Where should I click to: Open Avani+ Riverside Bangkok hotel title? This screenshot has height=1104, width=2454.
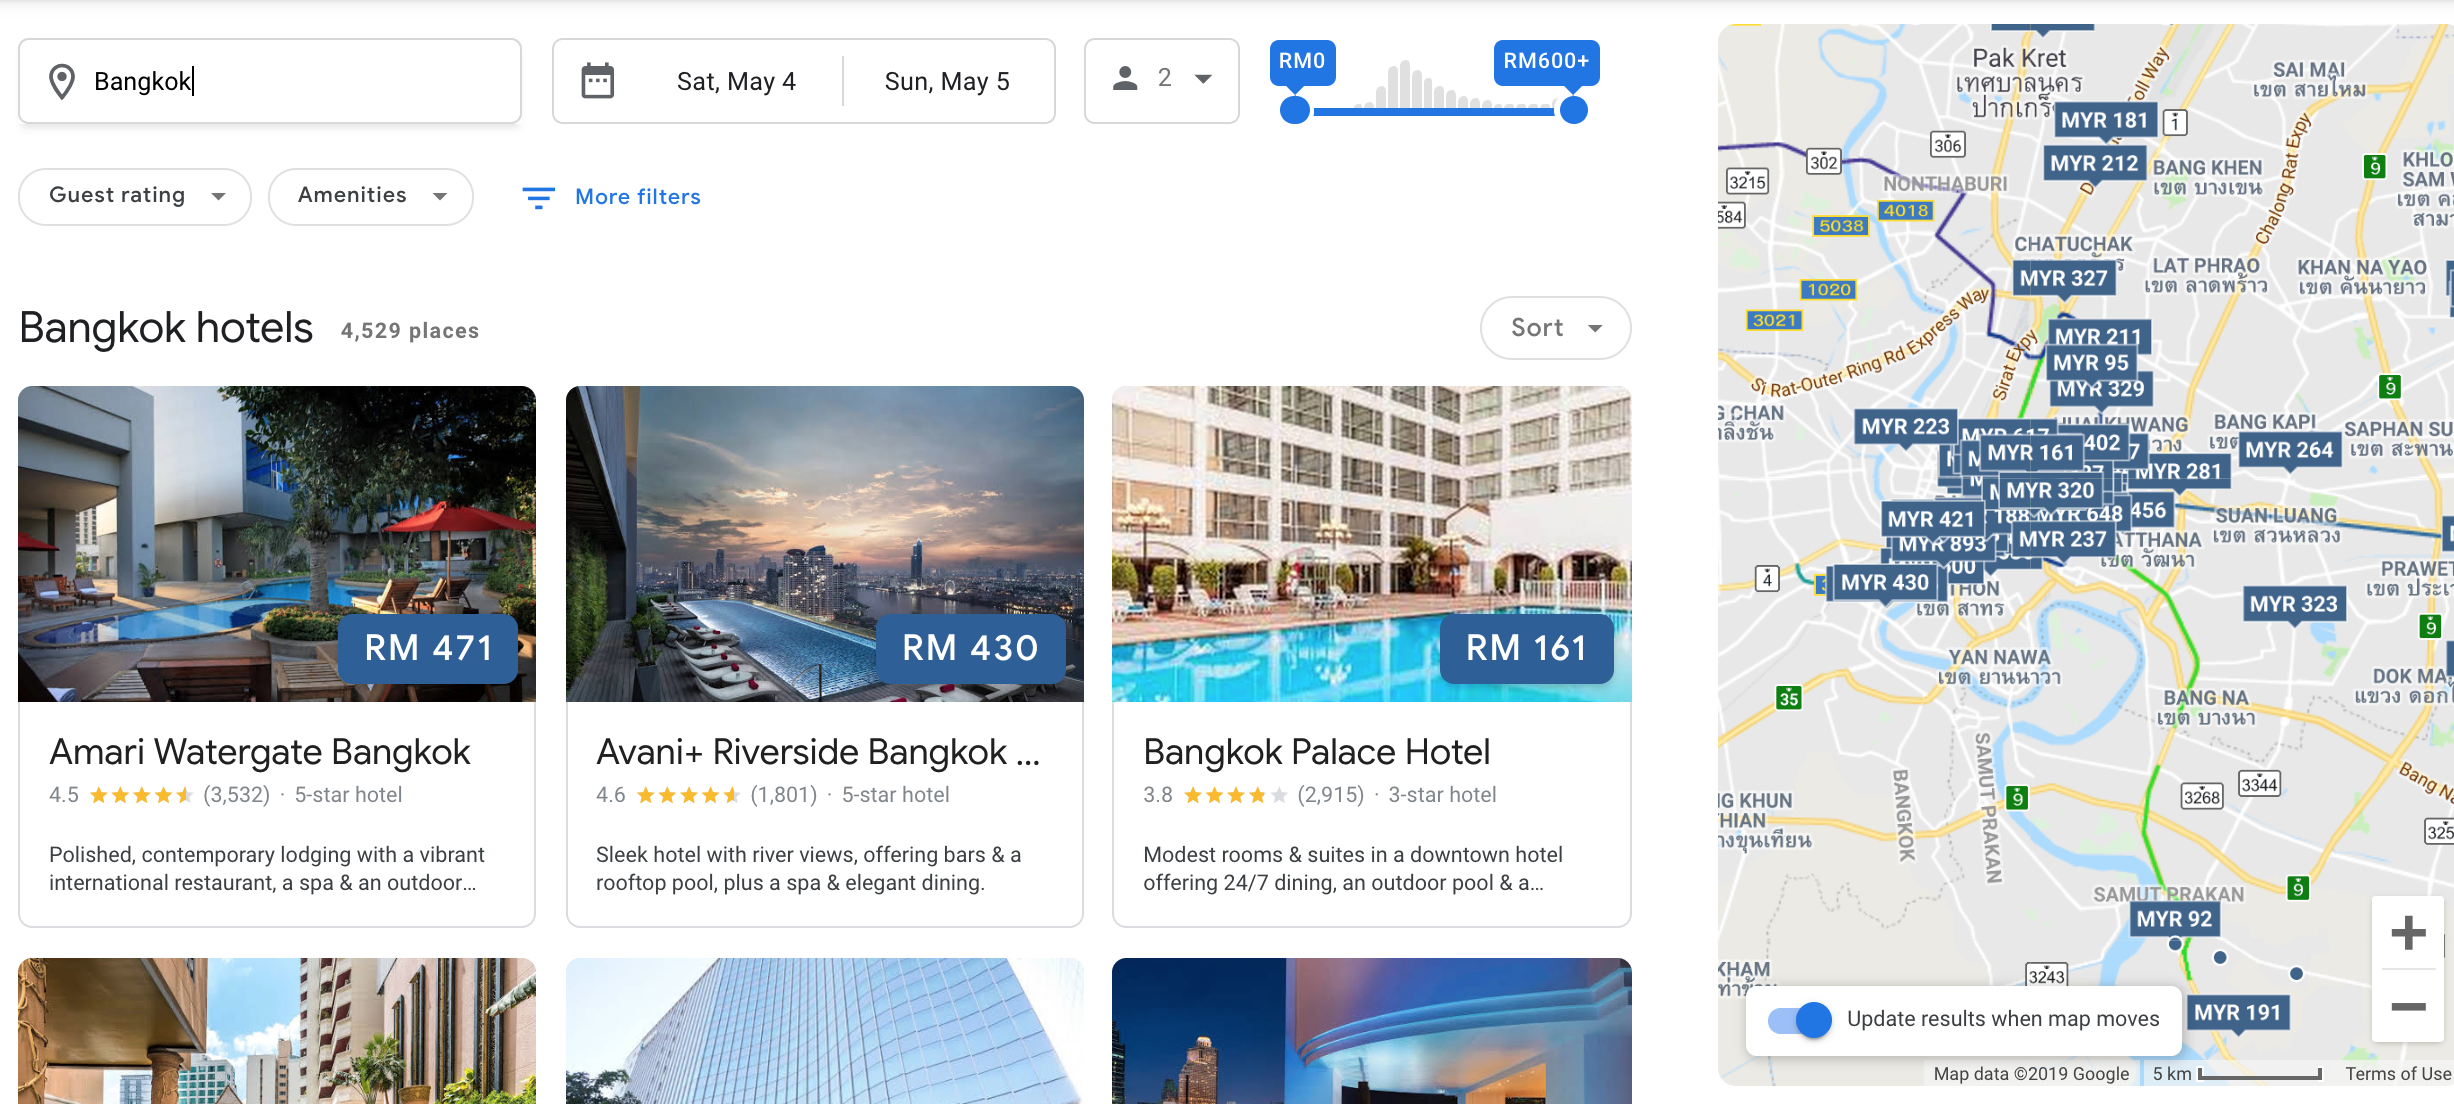[818, 752]
